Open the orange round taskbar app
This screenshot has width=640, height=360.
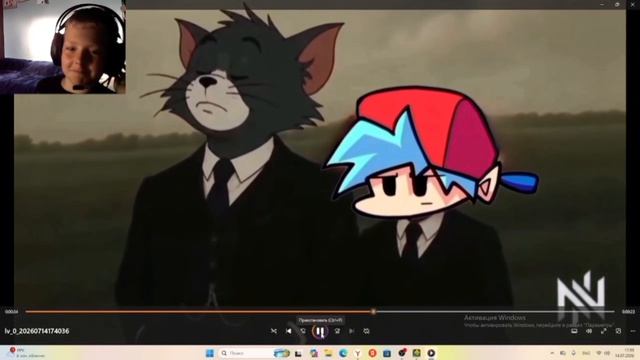pyautogui.click(x=372, y=353)
